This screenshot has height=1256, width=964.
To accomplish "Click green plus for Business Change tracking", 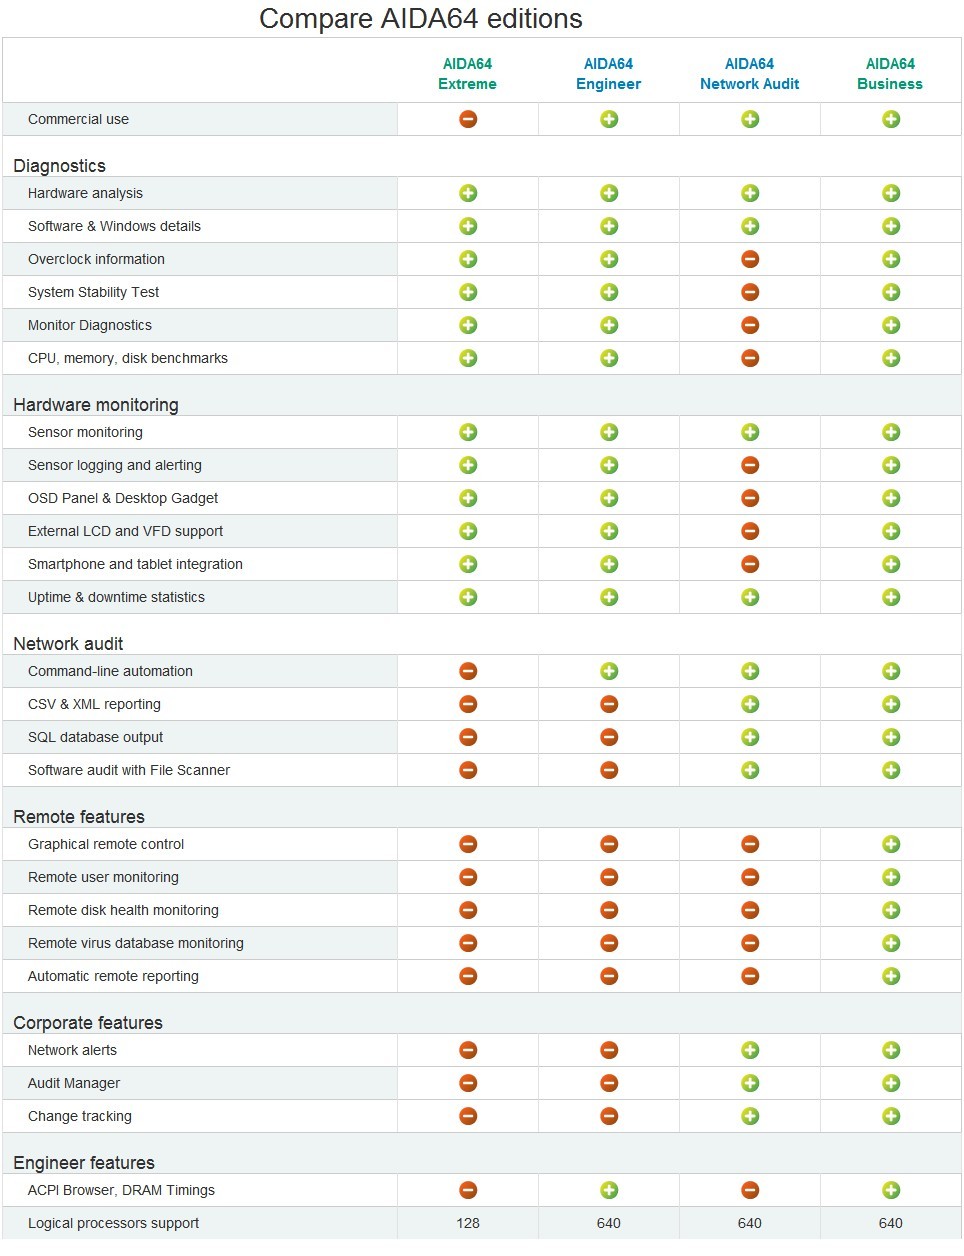I will click(x=891, y=1116).
